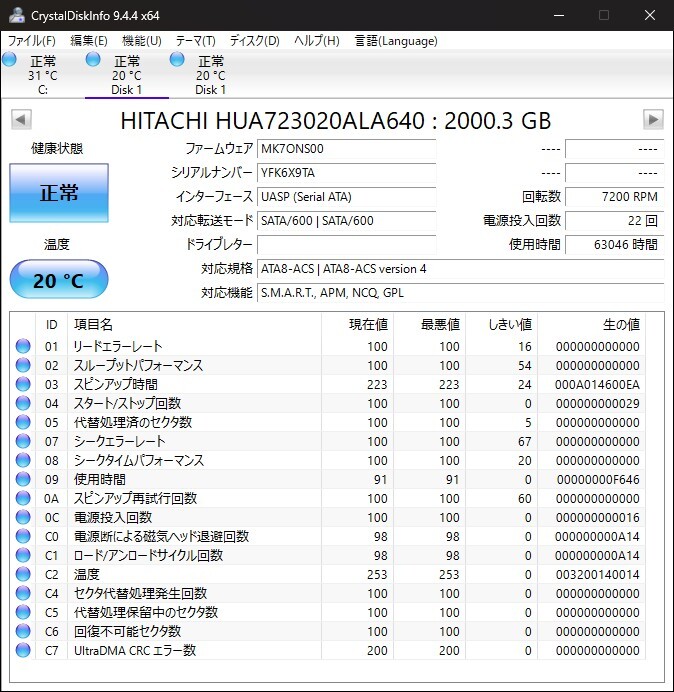The height and width of the screenshot is (692, 674).
Task: Click the status orb for スピンアップ時間 row
Action: pos(23,384)
